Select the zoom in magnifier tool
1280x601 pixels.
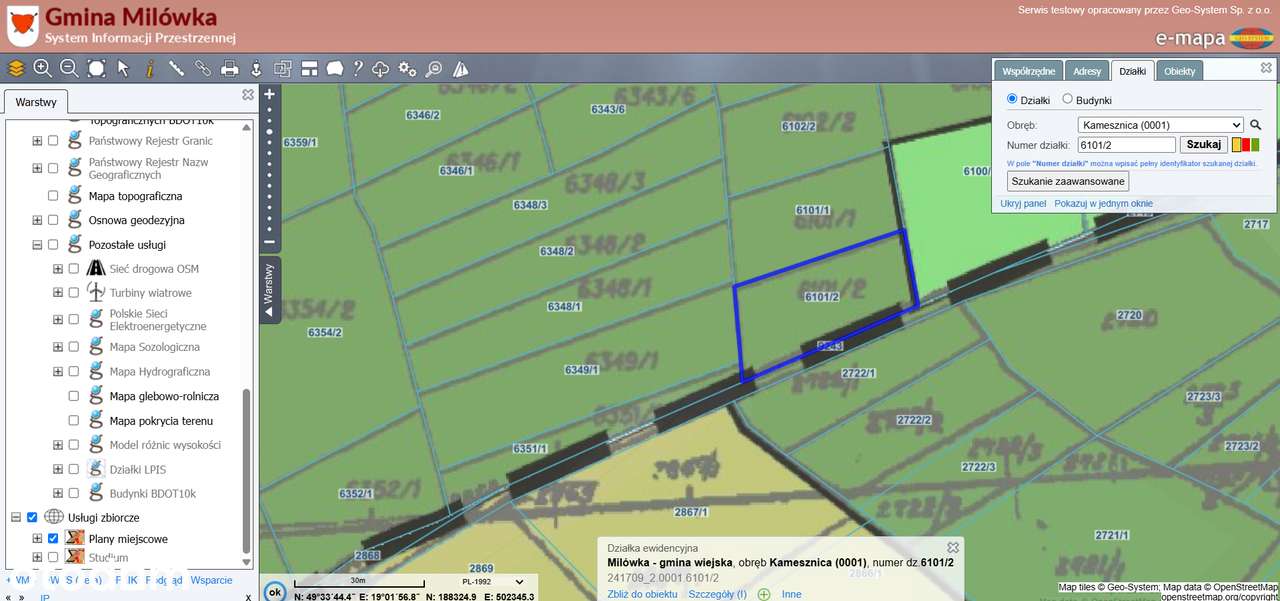pyautogui.click(x=43, y=68)
